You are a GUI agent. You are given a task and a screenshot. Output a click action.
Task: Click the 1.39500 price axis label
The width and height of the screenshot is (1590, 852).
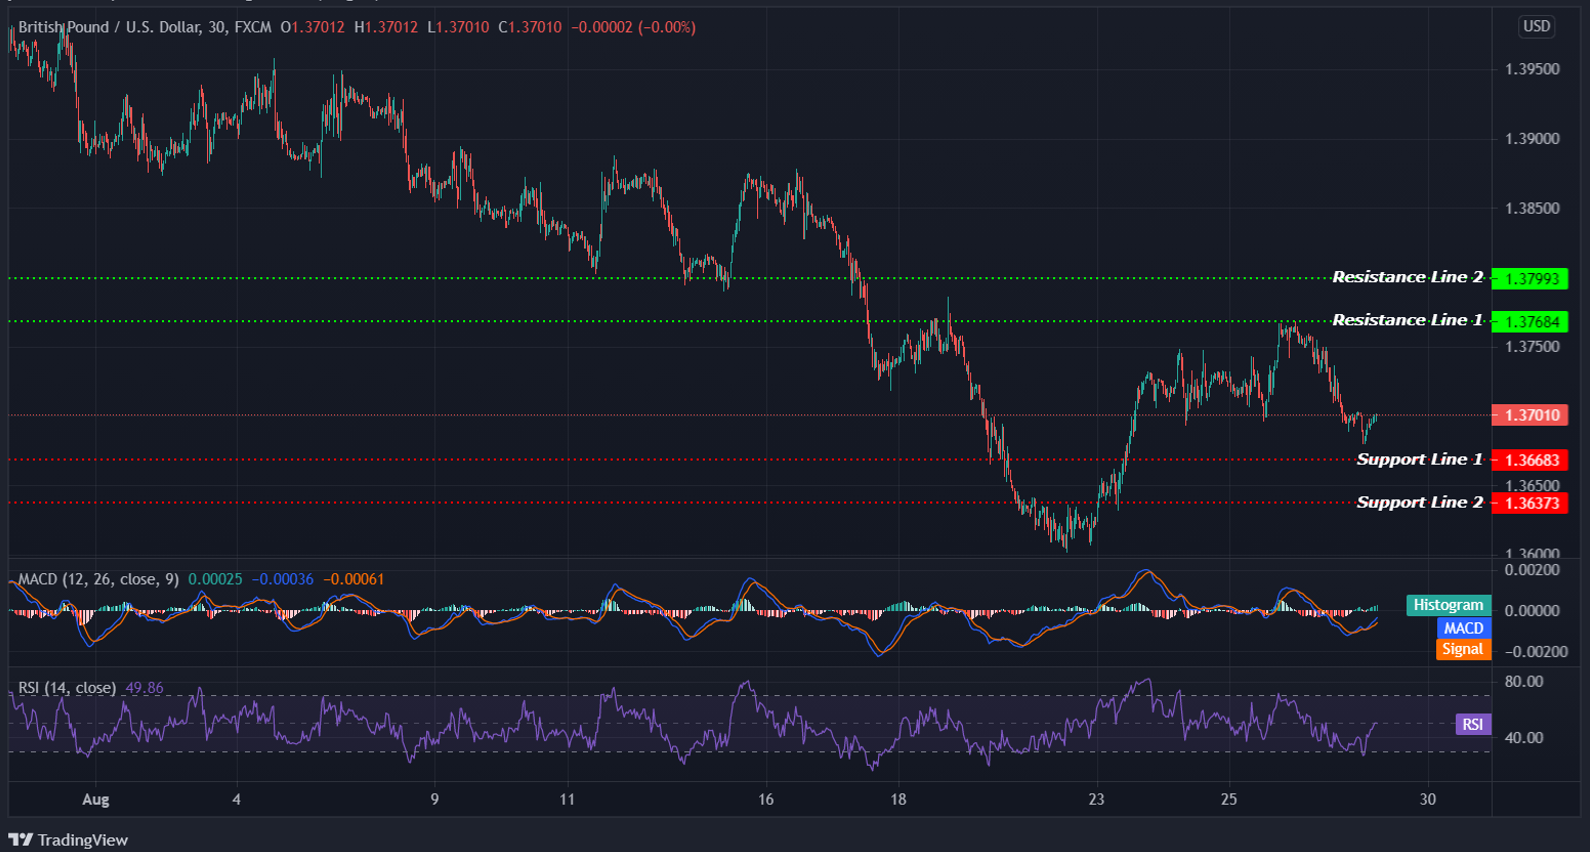[x=1532, y=69]
